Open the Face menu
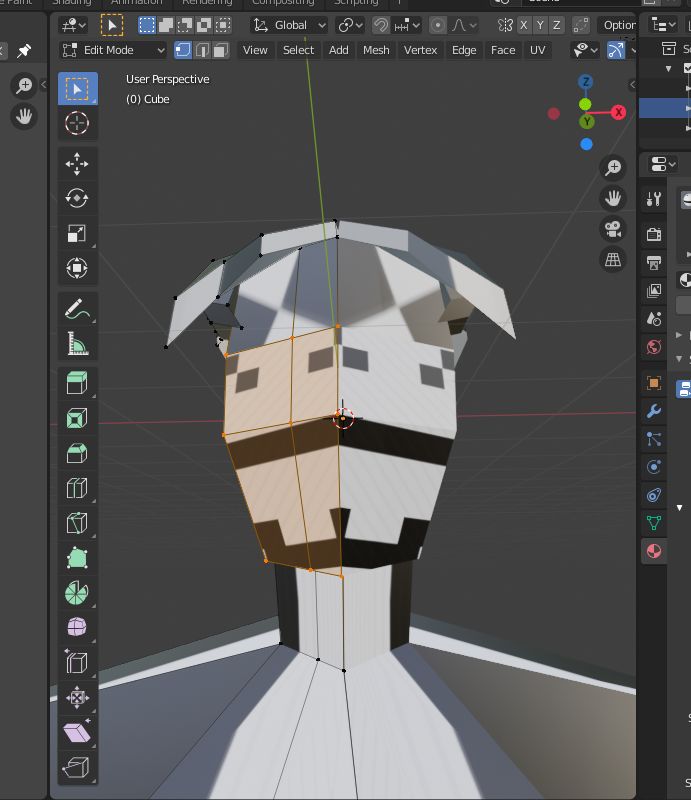 pyautogui.click(x=503, y=50)
